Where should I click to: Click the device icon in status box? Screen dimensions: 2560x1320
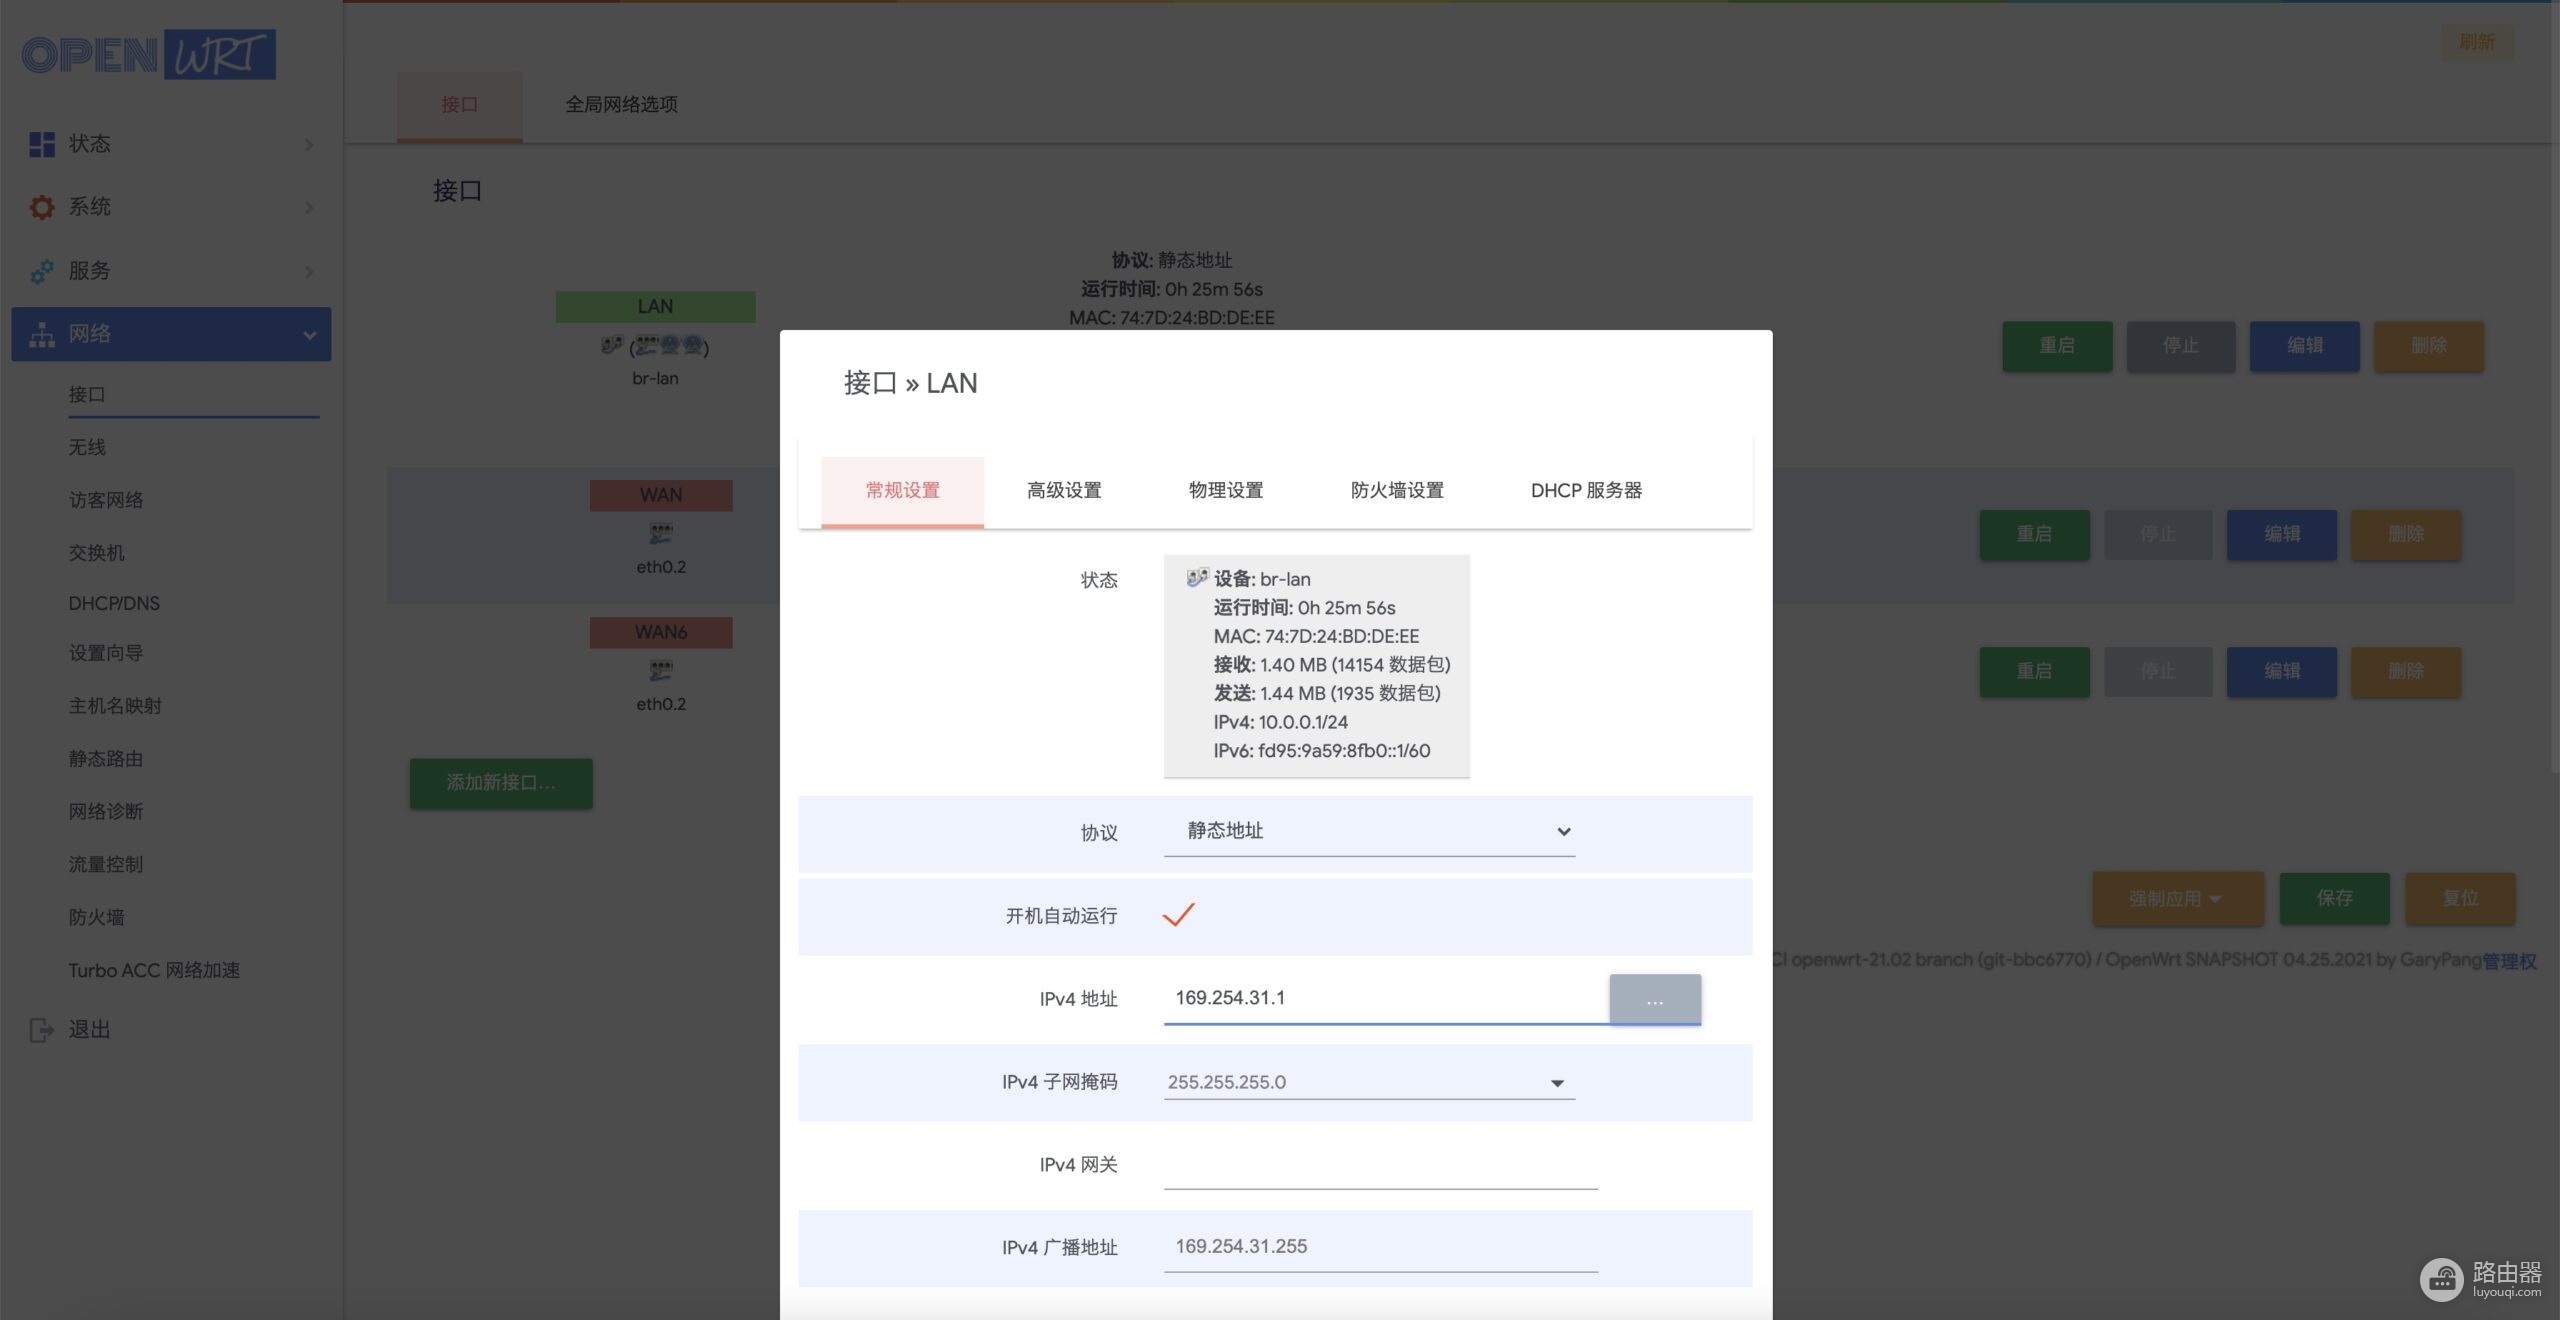click(x=1197, y=578)
